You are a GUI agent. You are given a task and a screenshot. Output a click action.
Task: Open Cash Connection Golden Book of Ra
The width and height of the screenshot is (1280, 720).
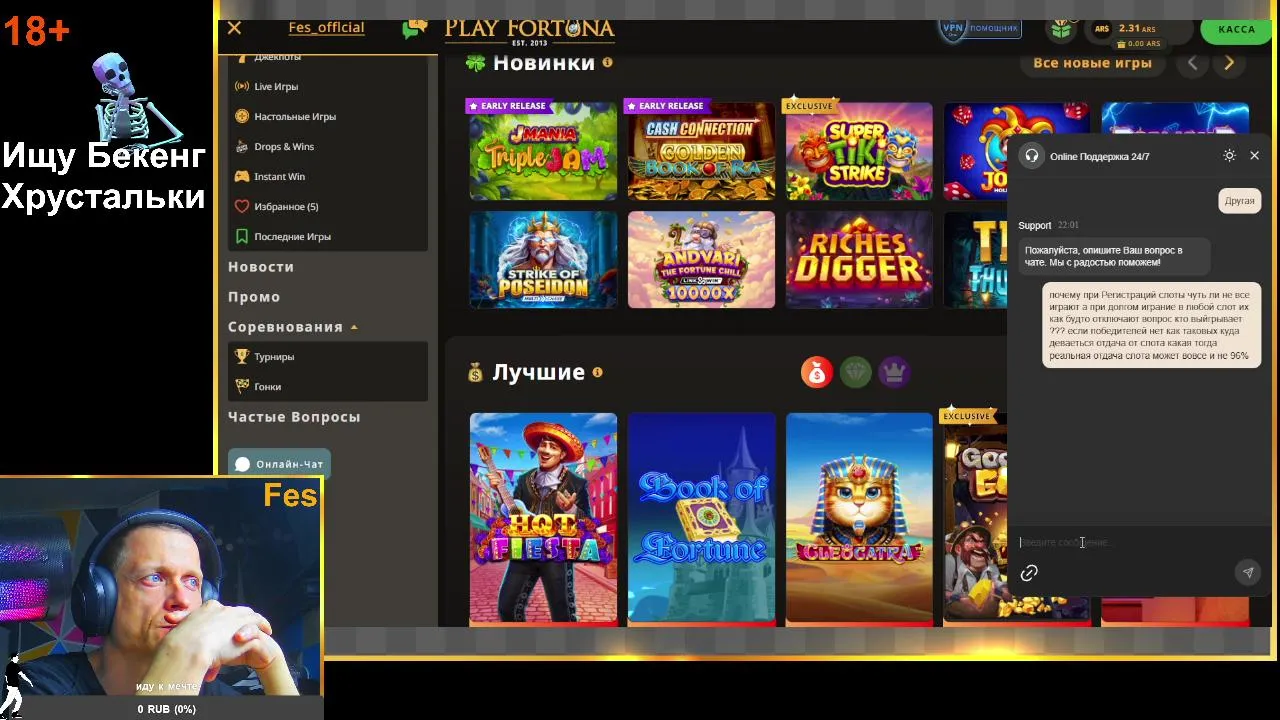pyautogui.click(x=701, y=151)
